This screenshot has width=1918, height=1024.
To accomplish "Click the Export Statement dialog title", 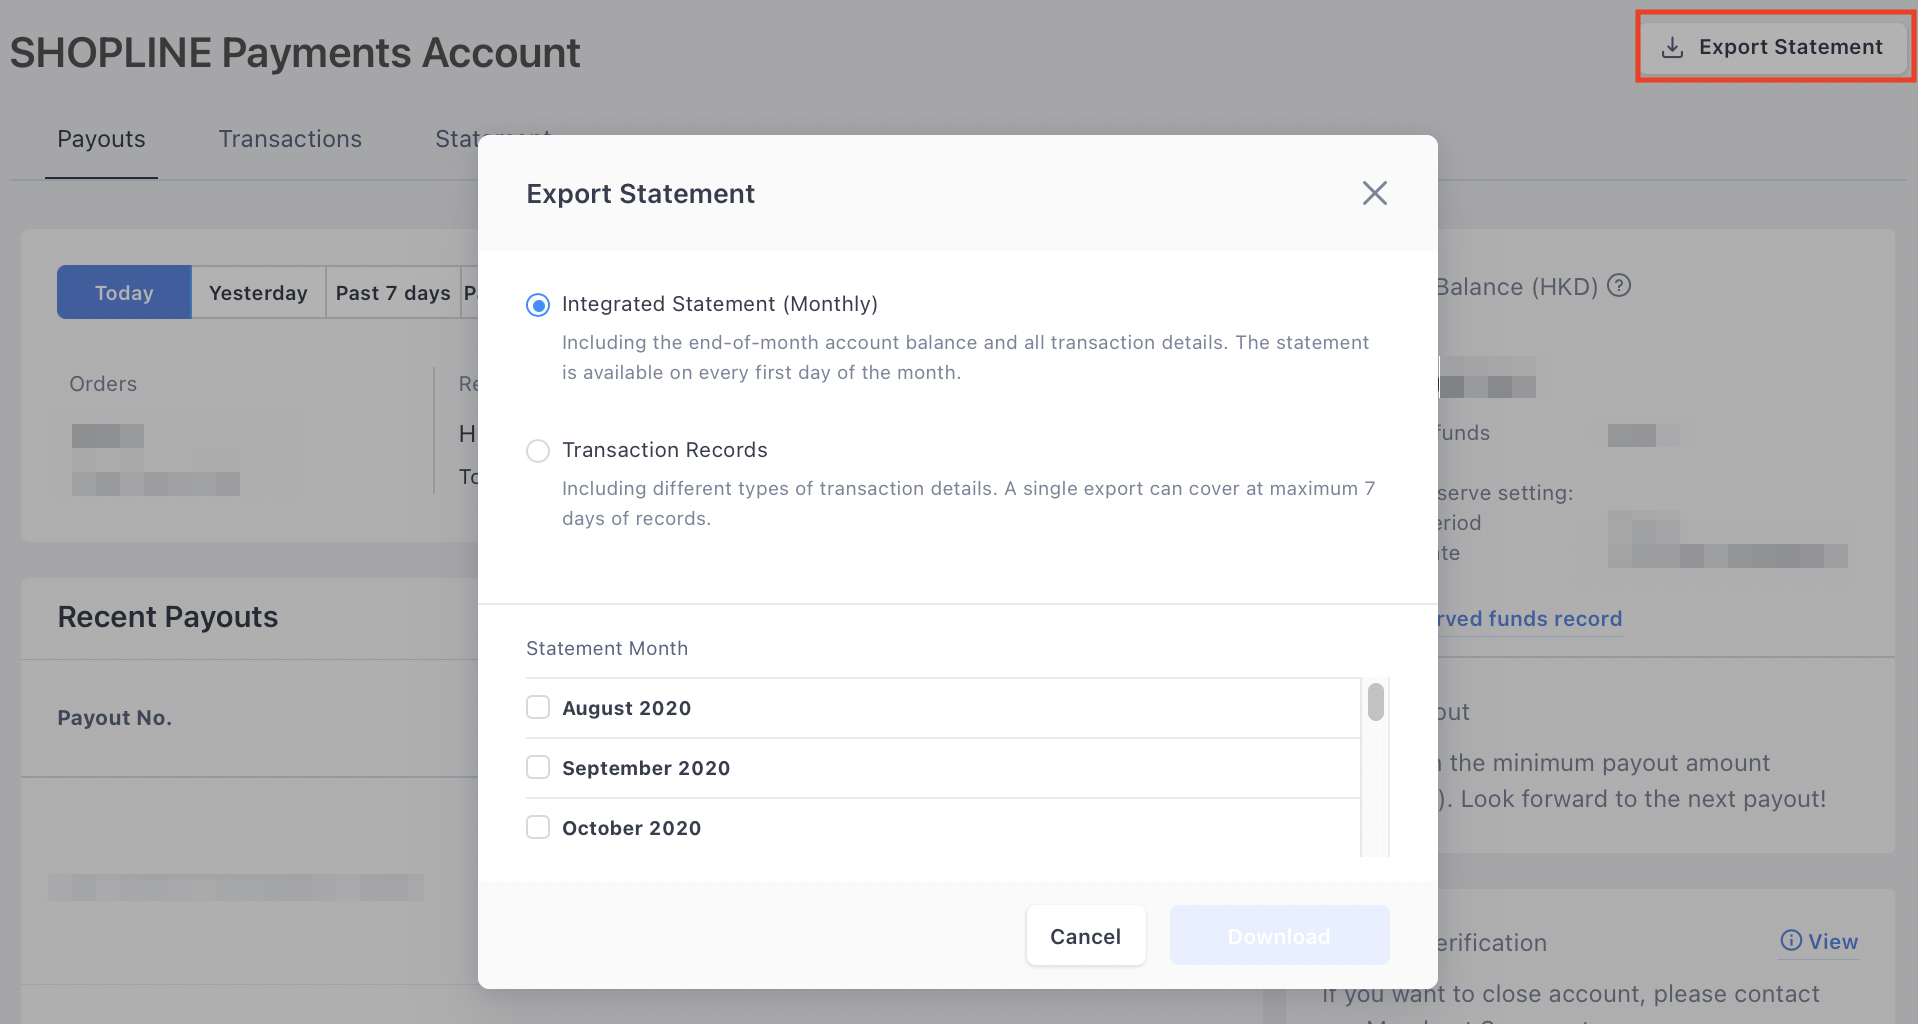I will coord(640,194).
